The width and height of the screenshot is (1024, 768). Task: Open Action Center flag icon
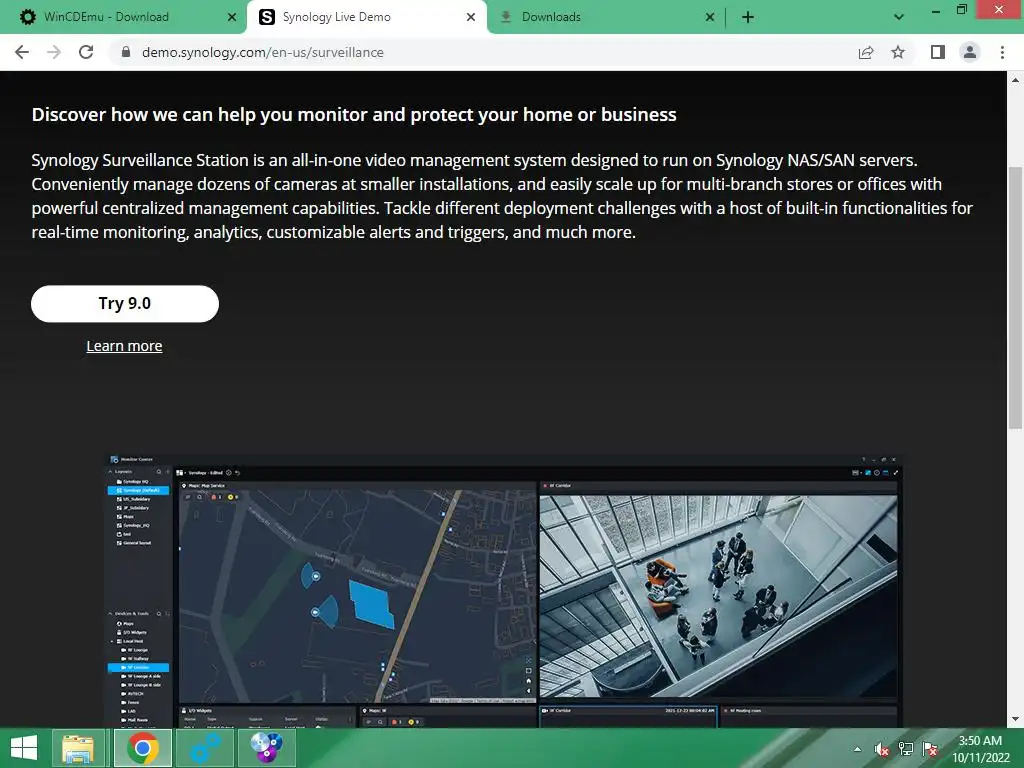pyautogui.click(x=930, y=749)
